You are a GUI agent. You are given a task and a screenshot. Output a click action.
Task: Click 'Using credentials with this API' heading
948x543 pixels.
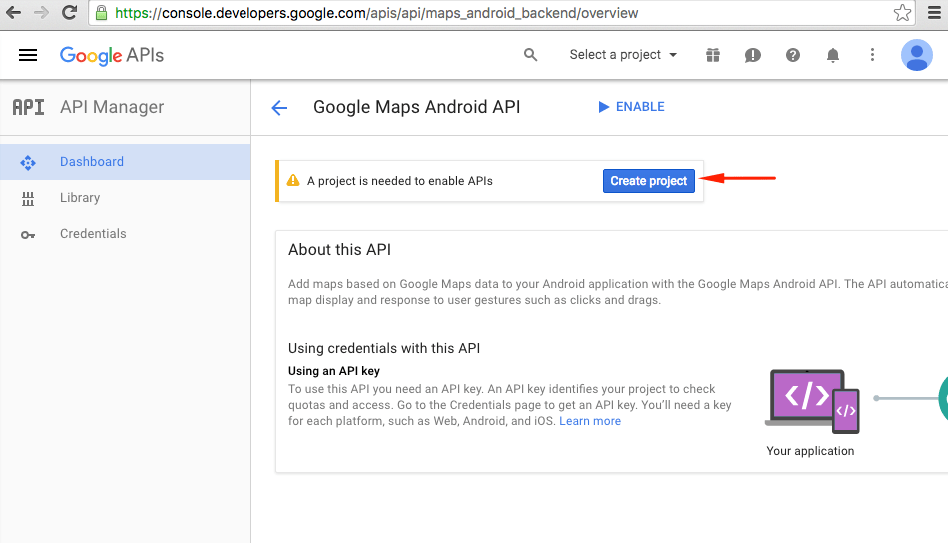point(384,348)
